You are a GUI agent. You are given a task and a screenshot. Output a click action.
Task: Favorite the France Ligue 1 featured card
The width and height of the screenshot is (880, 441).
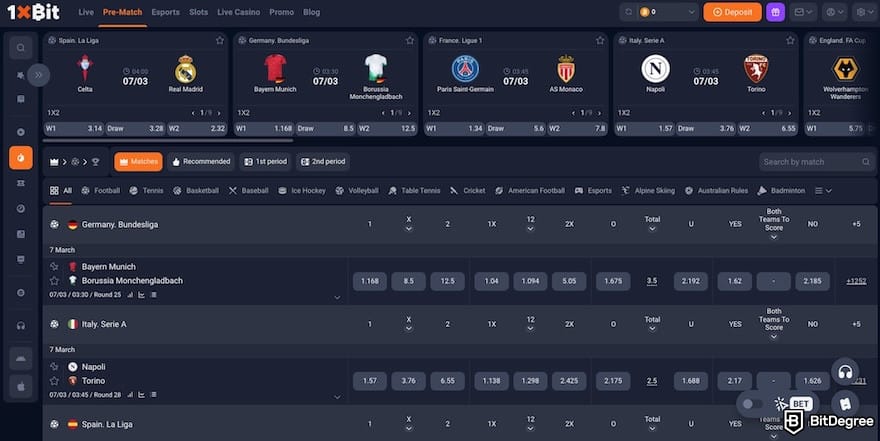[x=601, y=40]
